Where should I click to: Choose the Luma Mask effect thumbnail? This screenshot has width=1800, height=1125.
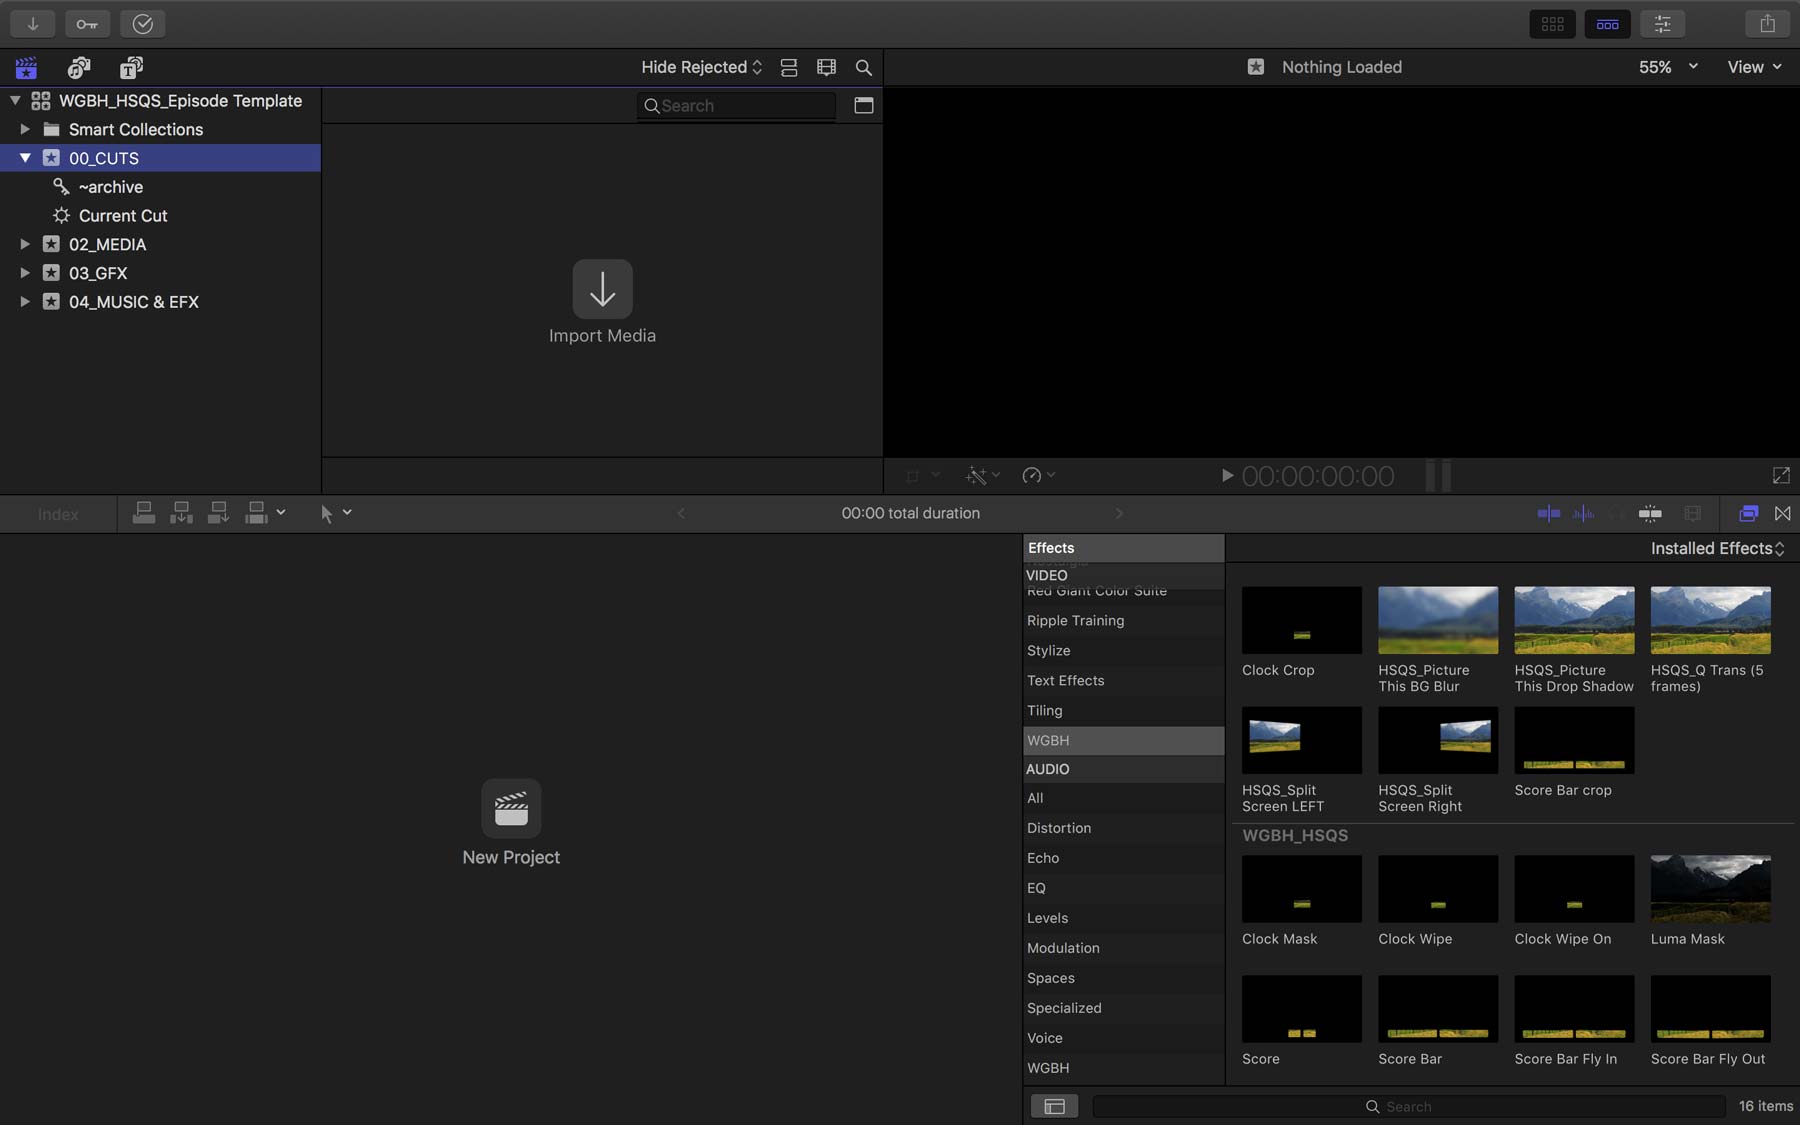coord(1710,889)
